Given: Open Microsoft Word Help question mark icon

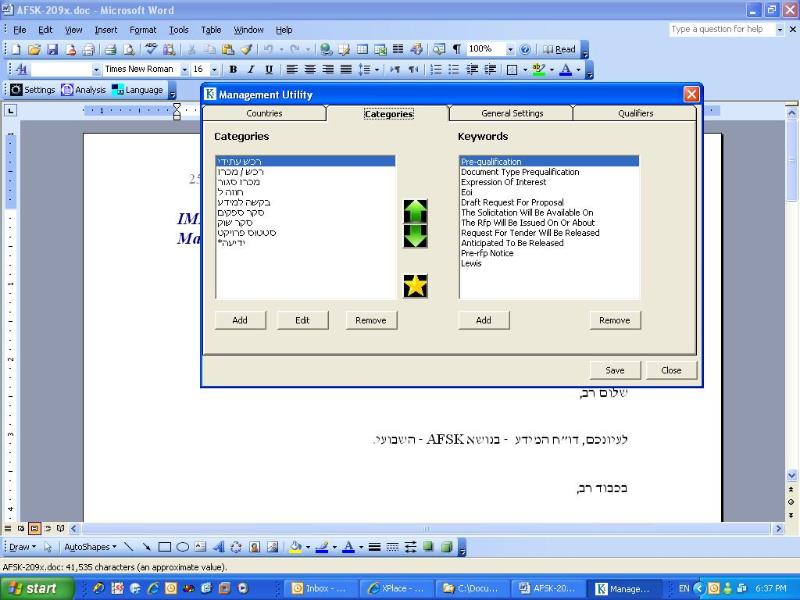Looking at the screenshot, I should point(524,49).
